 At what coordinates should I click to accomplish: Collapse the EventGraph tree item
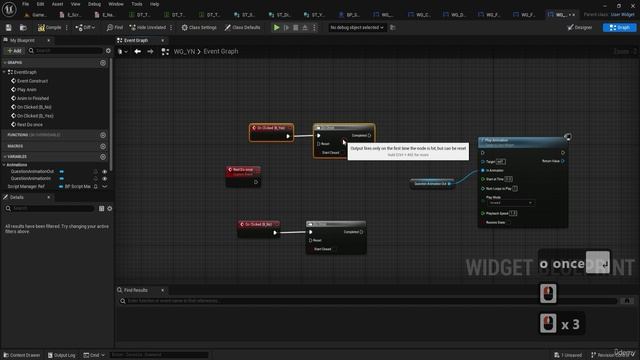(4, 72)
